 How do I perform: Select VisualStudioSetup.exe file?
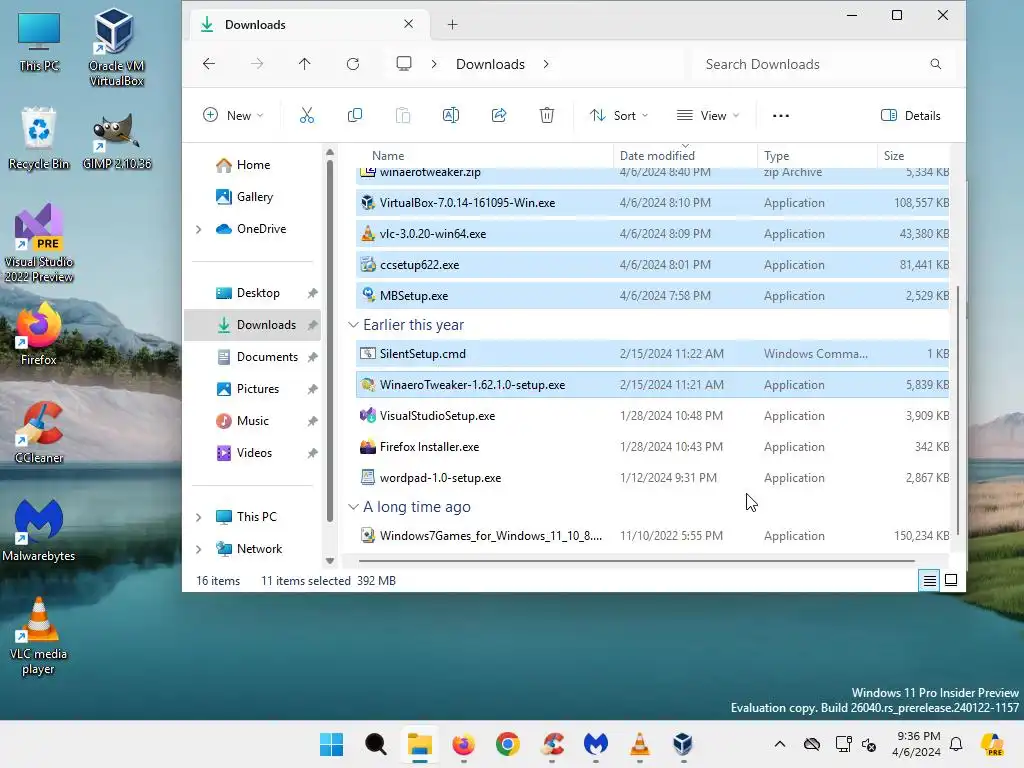(x=652, y=415)
